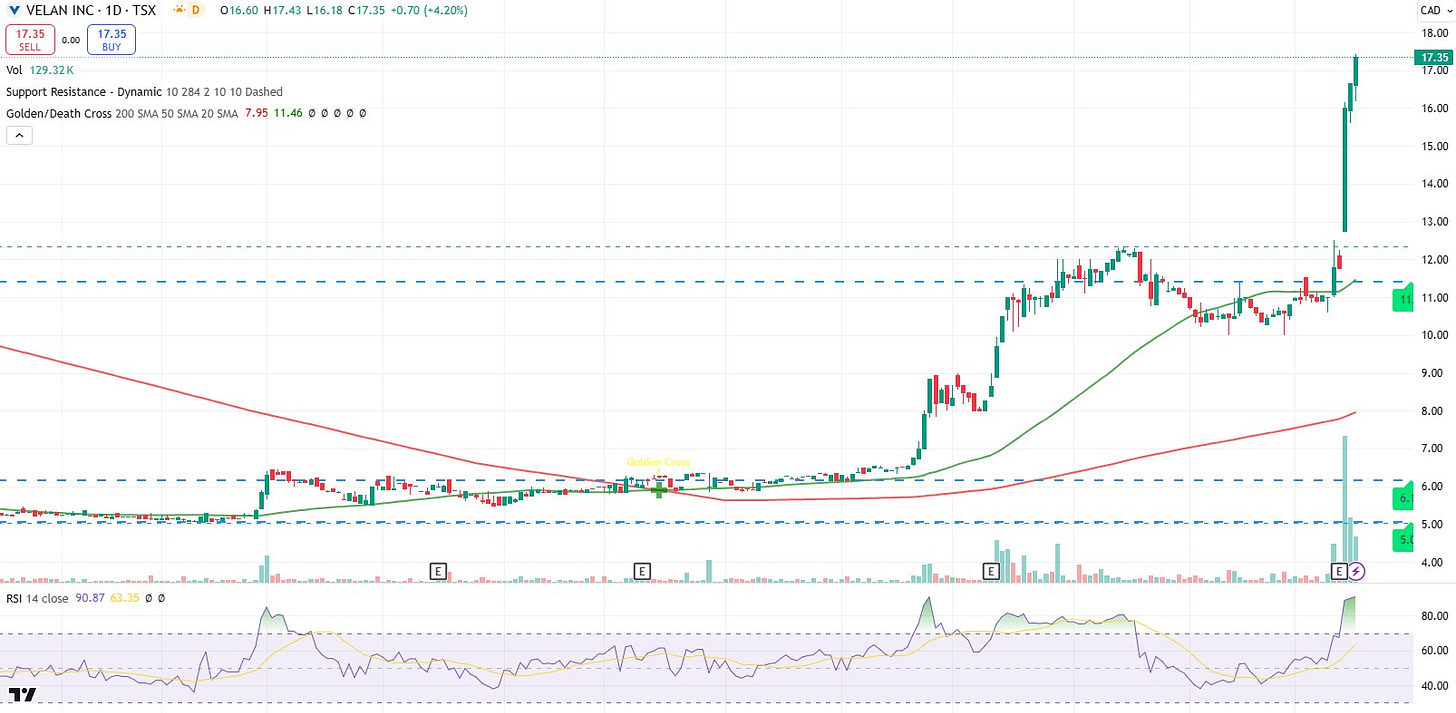Click the 0.00 spread between Sell and Buy

pos(70,41)
